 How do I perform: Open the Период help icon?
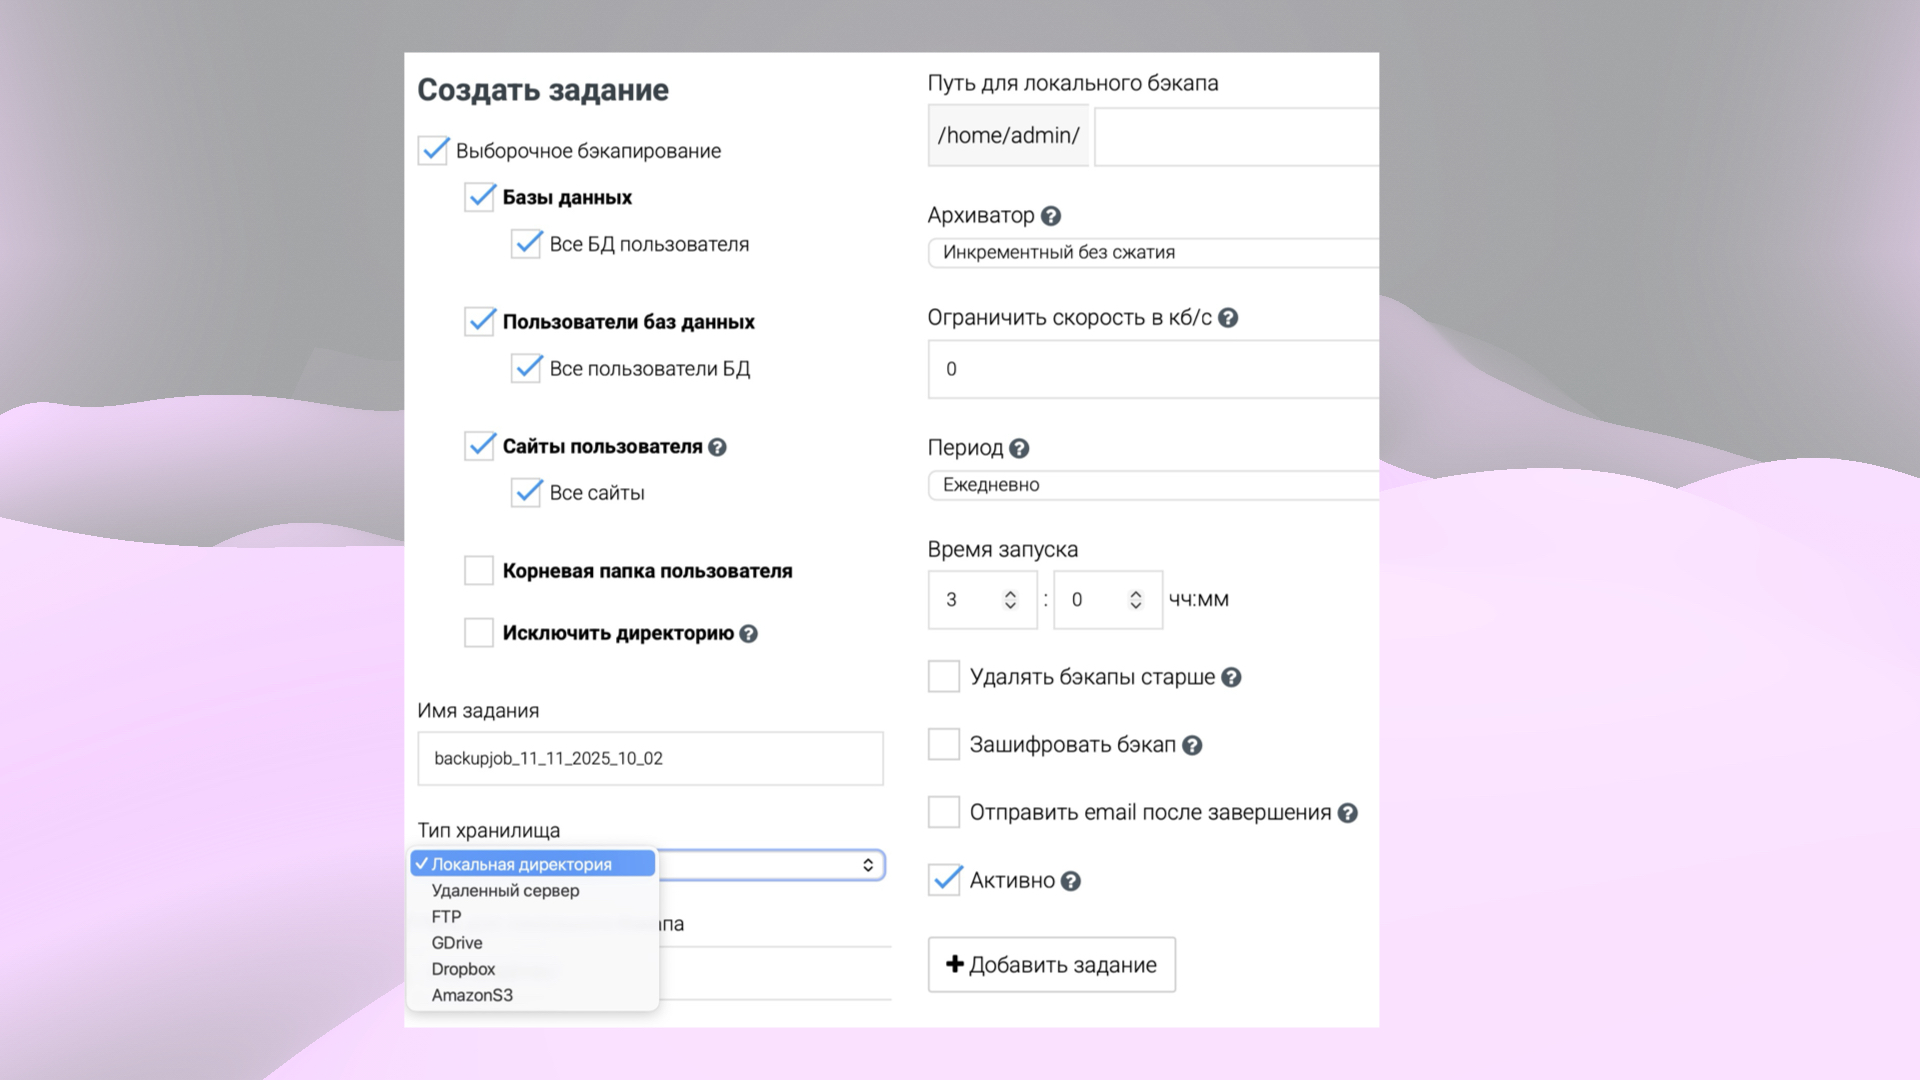click(x=1019, y=448)
